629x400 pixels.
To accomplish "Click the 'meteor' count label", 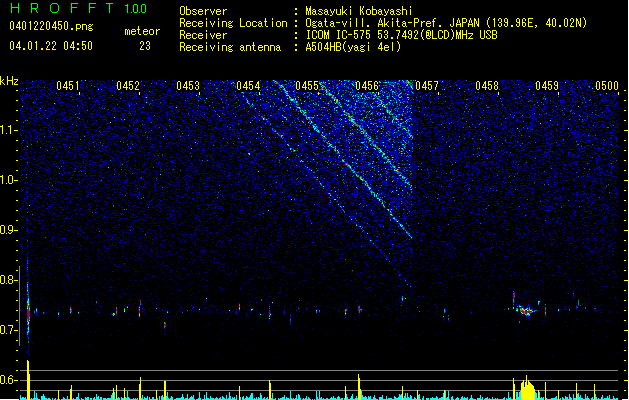I will point(142,31).
